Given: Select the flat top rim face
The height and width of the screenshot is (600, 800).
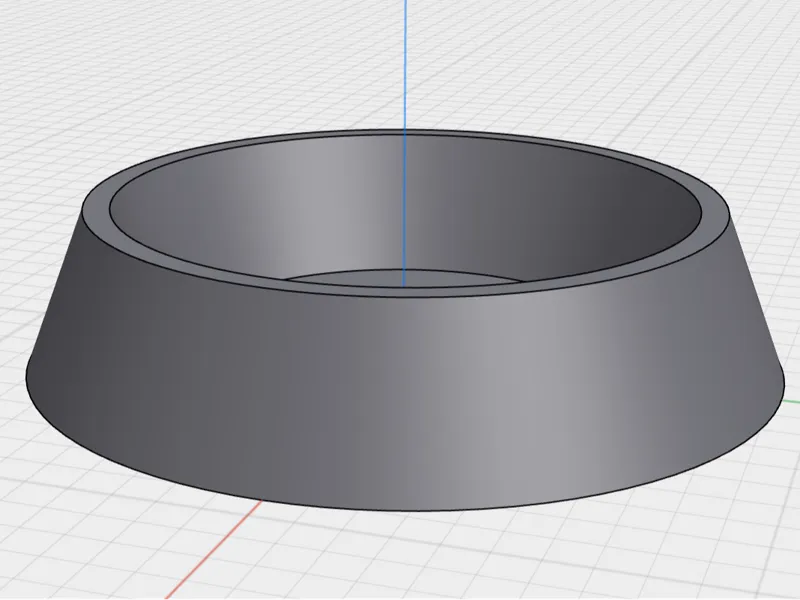Looking at the screenshot, I should tap(97, 210).
